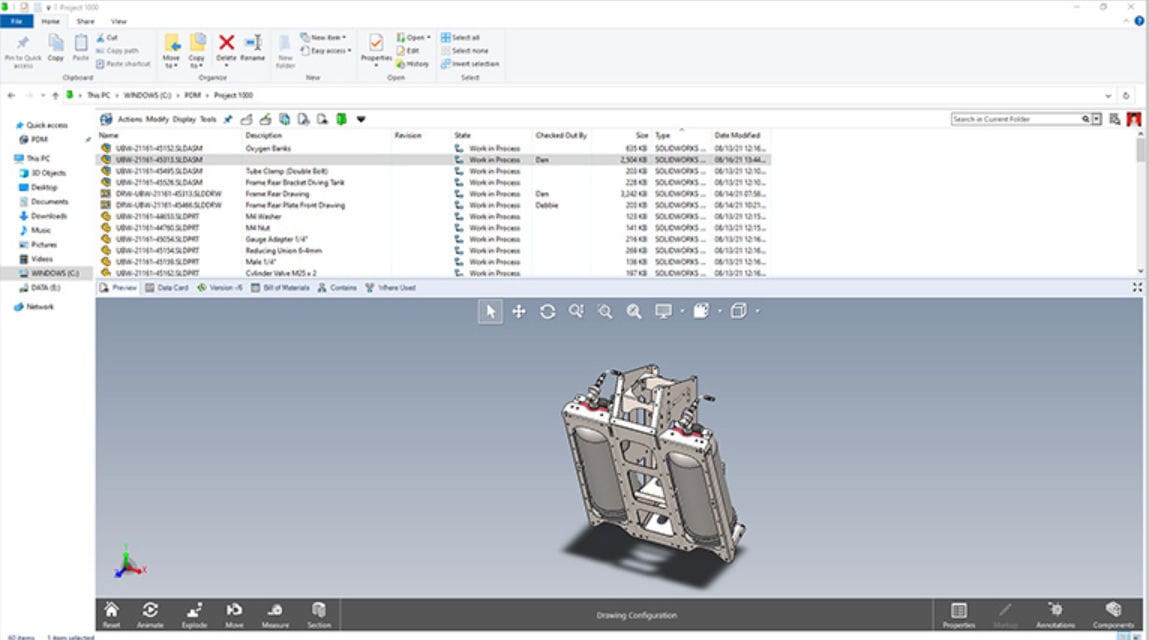This screenshot has height=640, width=1149.
Task: Switch to the Bill of Materials tab
Action: 281,287
